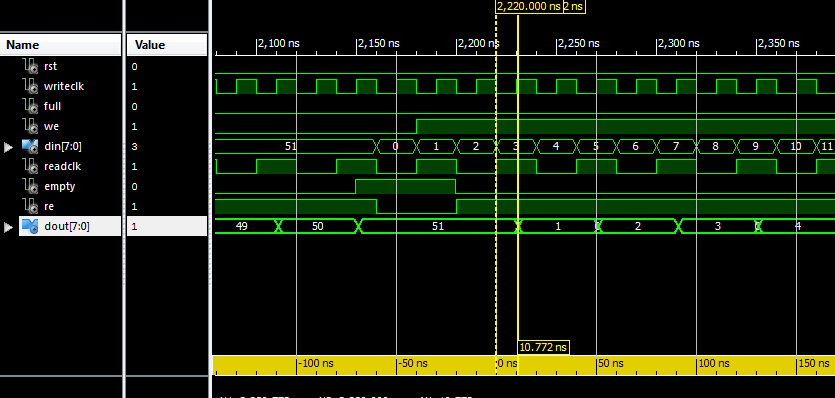
Task: Click the din waveform segment showing 9
Action: tap(756, 147)
